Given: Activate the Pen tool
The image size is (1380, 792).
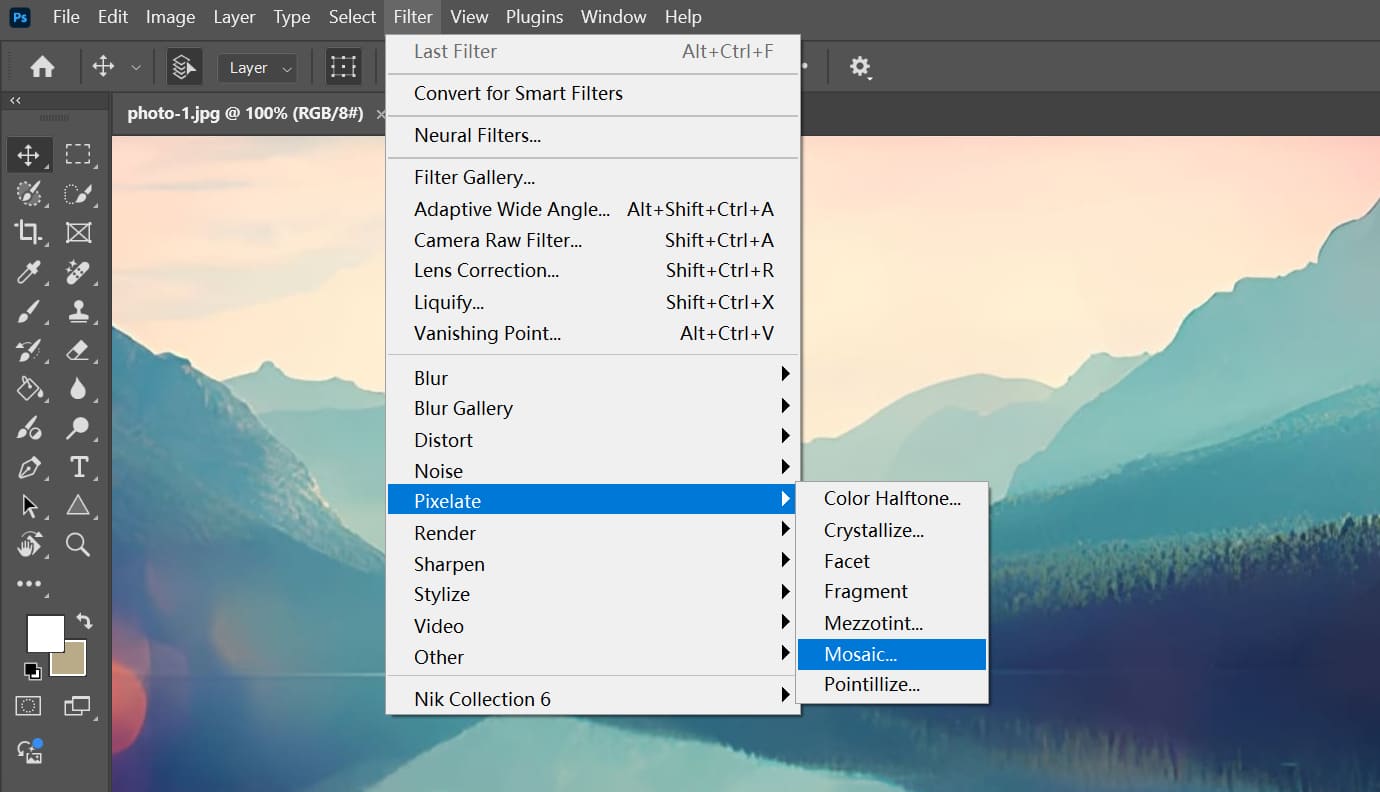Looking at the screenshot, I should point(29,466).
